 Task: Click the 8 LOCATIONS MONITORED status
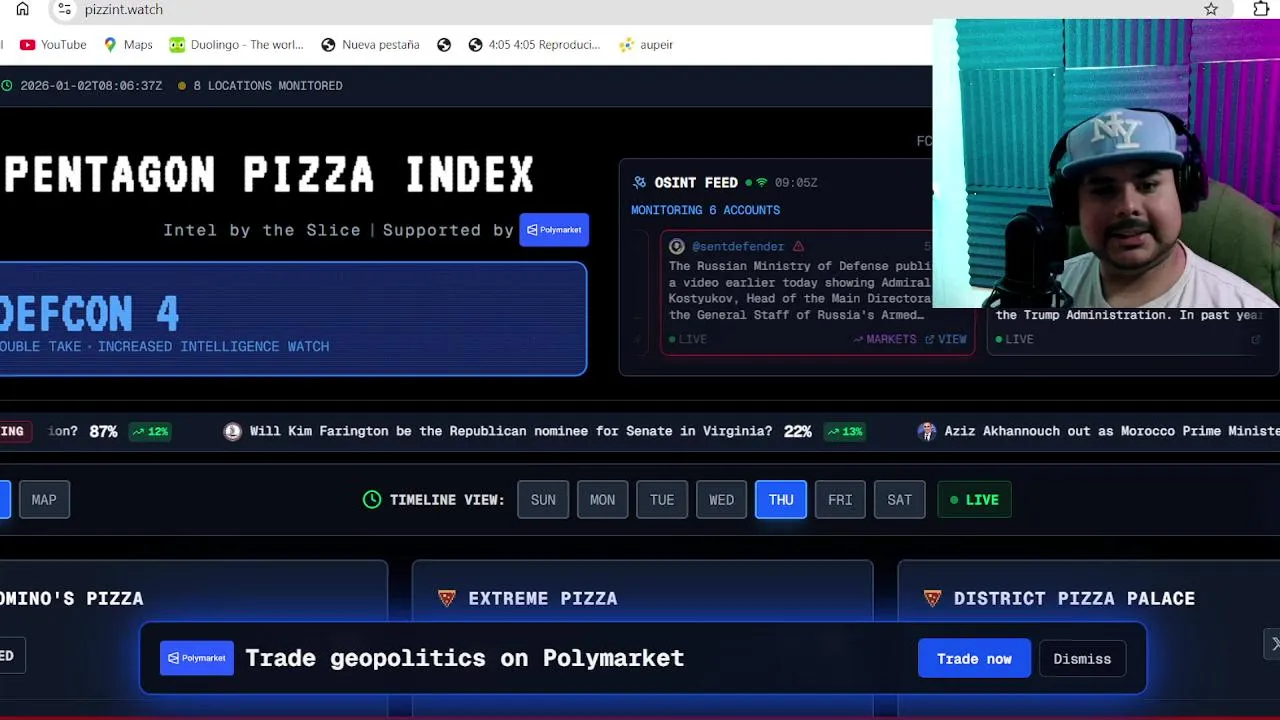tap(260, 86)
